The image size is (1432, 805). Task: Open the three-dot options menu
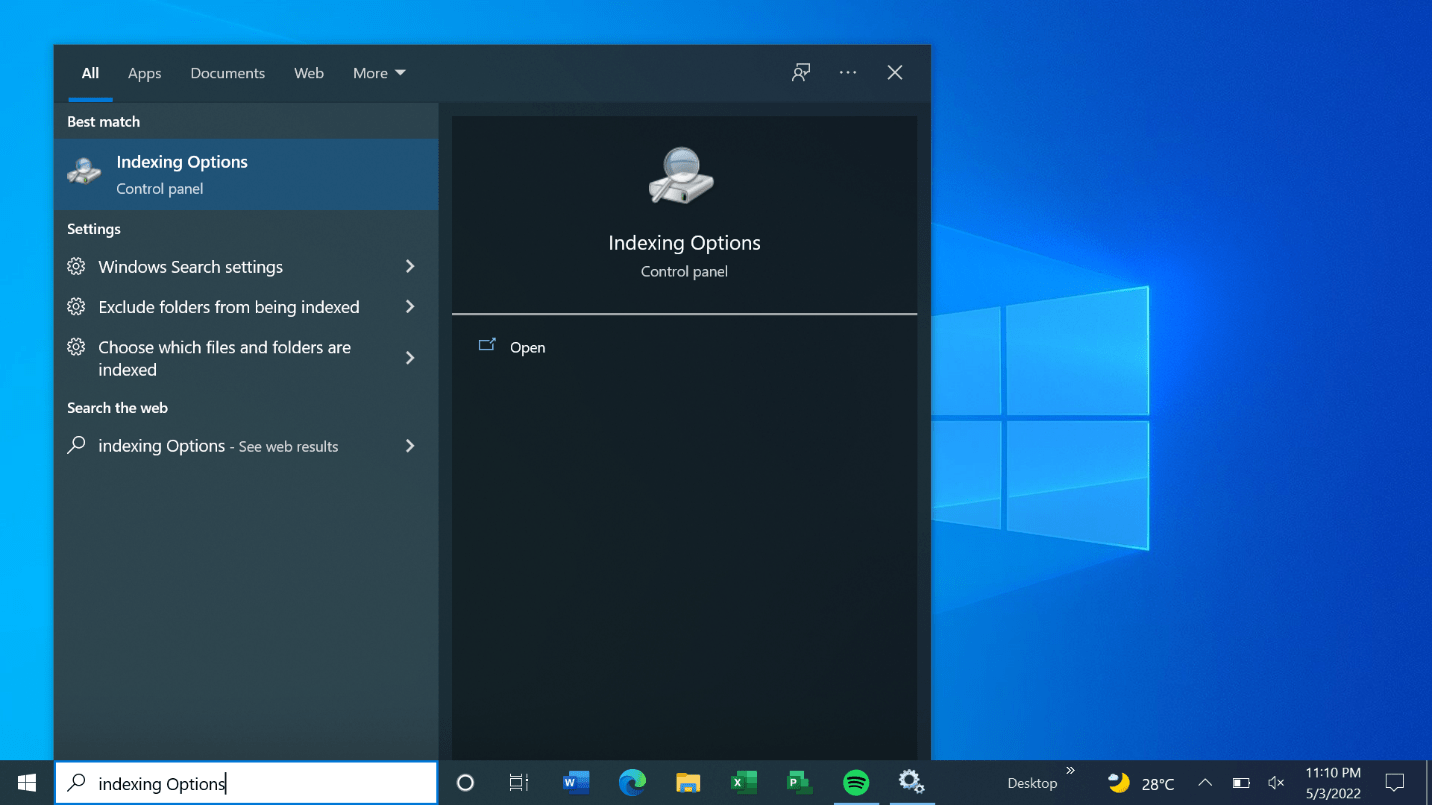848,73
